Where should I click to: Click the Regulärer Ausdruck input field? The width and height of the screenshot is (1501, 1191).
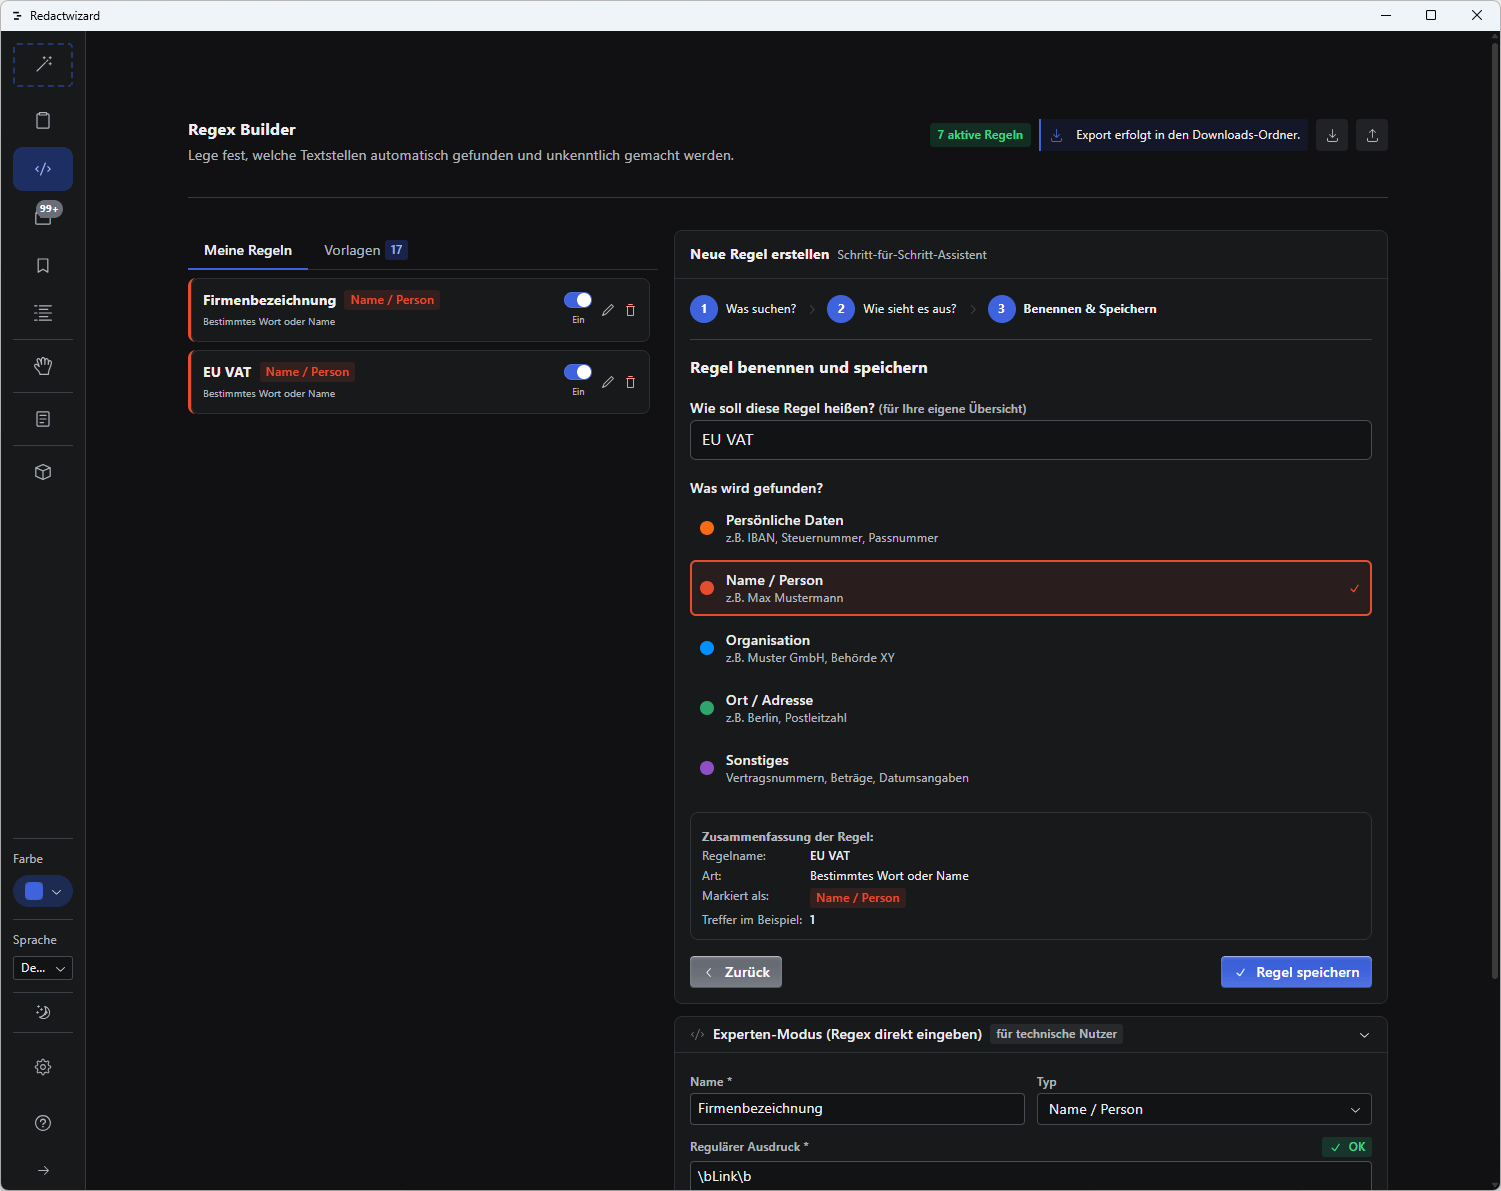point(1030,1175)
